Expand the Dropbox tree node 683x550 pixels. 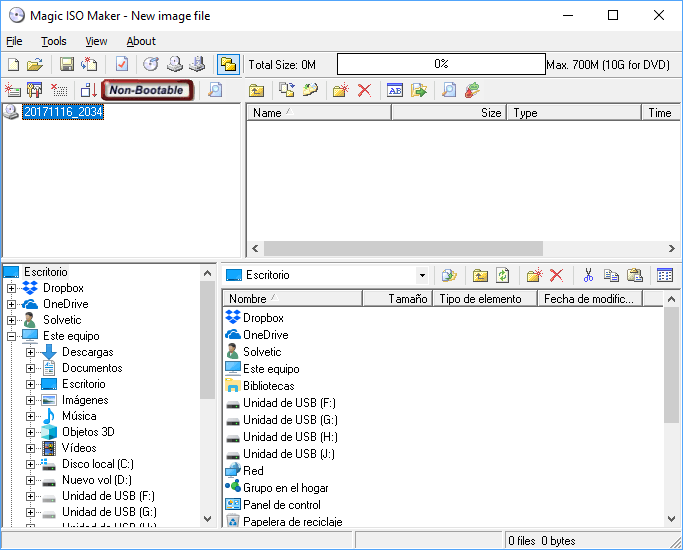[x=12, y=288]
